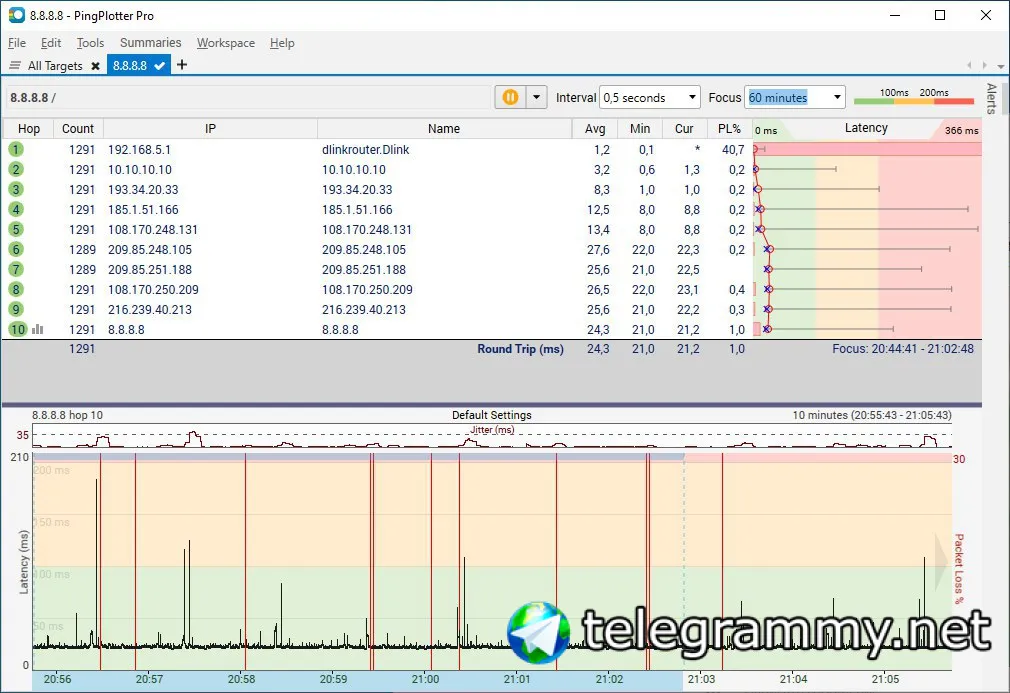Click the 20:58 mark on timeline axis
Viewport: 1010px width, 693px height.
[241, 679]
